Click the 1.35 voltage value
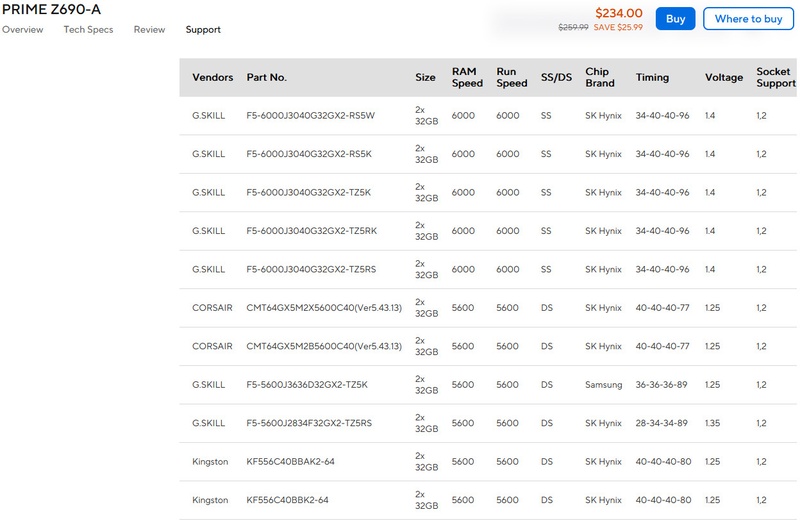Screen dimensions: 800x521 point(712,423)
